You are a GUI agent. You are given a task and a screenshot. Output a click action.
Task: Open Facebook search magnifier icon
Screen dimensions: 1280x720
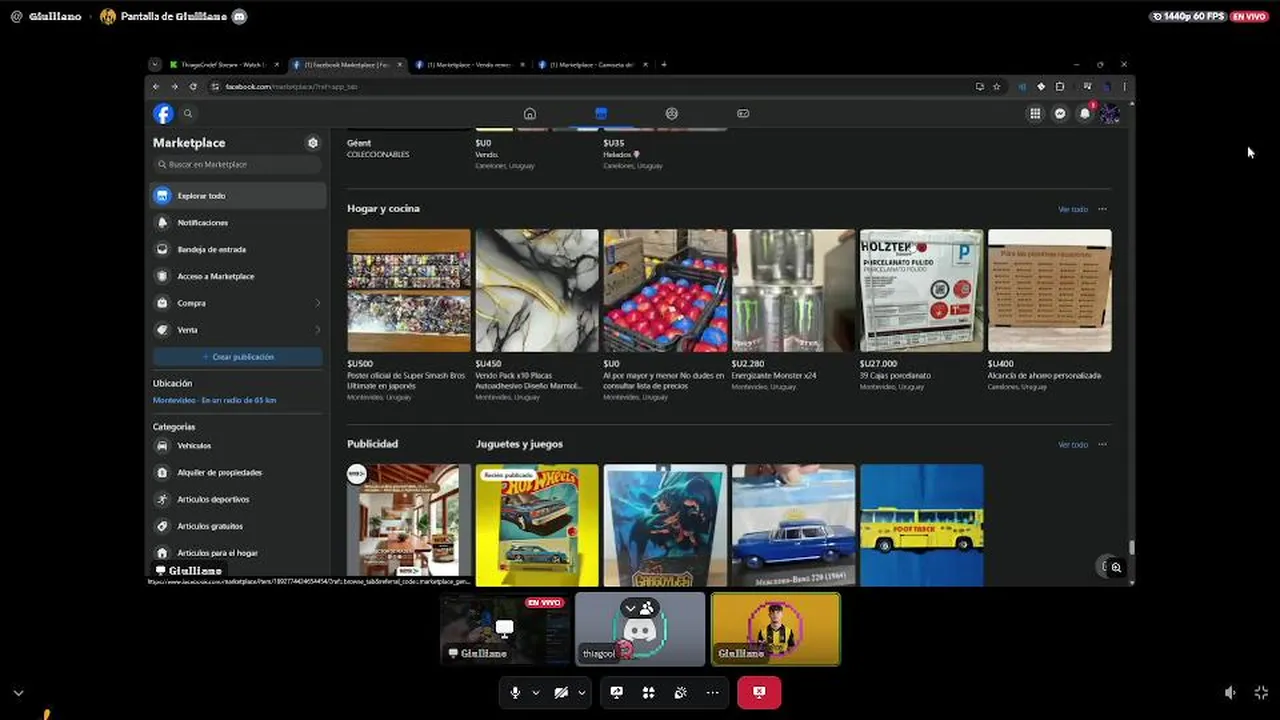[187, 113]
